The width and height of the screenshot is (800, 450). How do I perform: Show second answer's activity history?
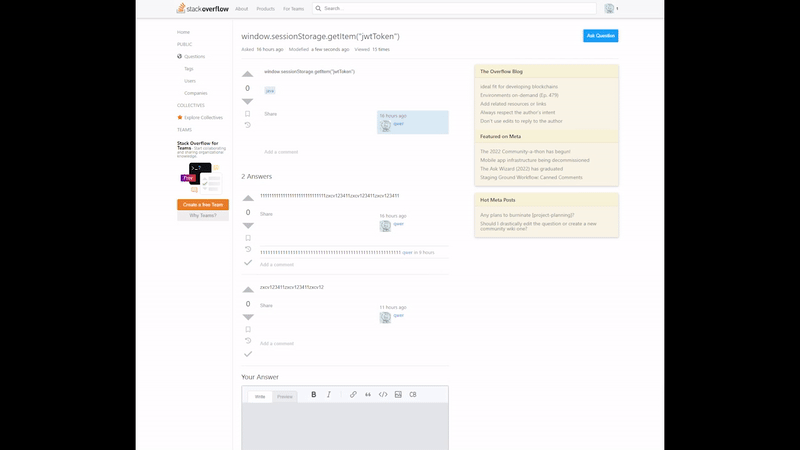248,340
